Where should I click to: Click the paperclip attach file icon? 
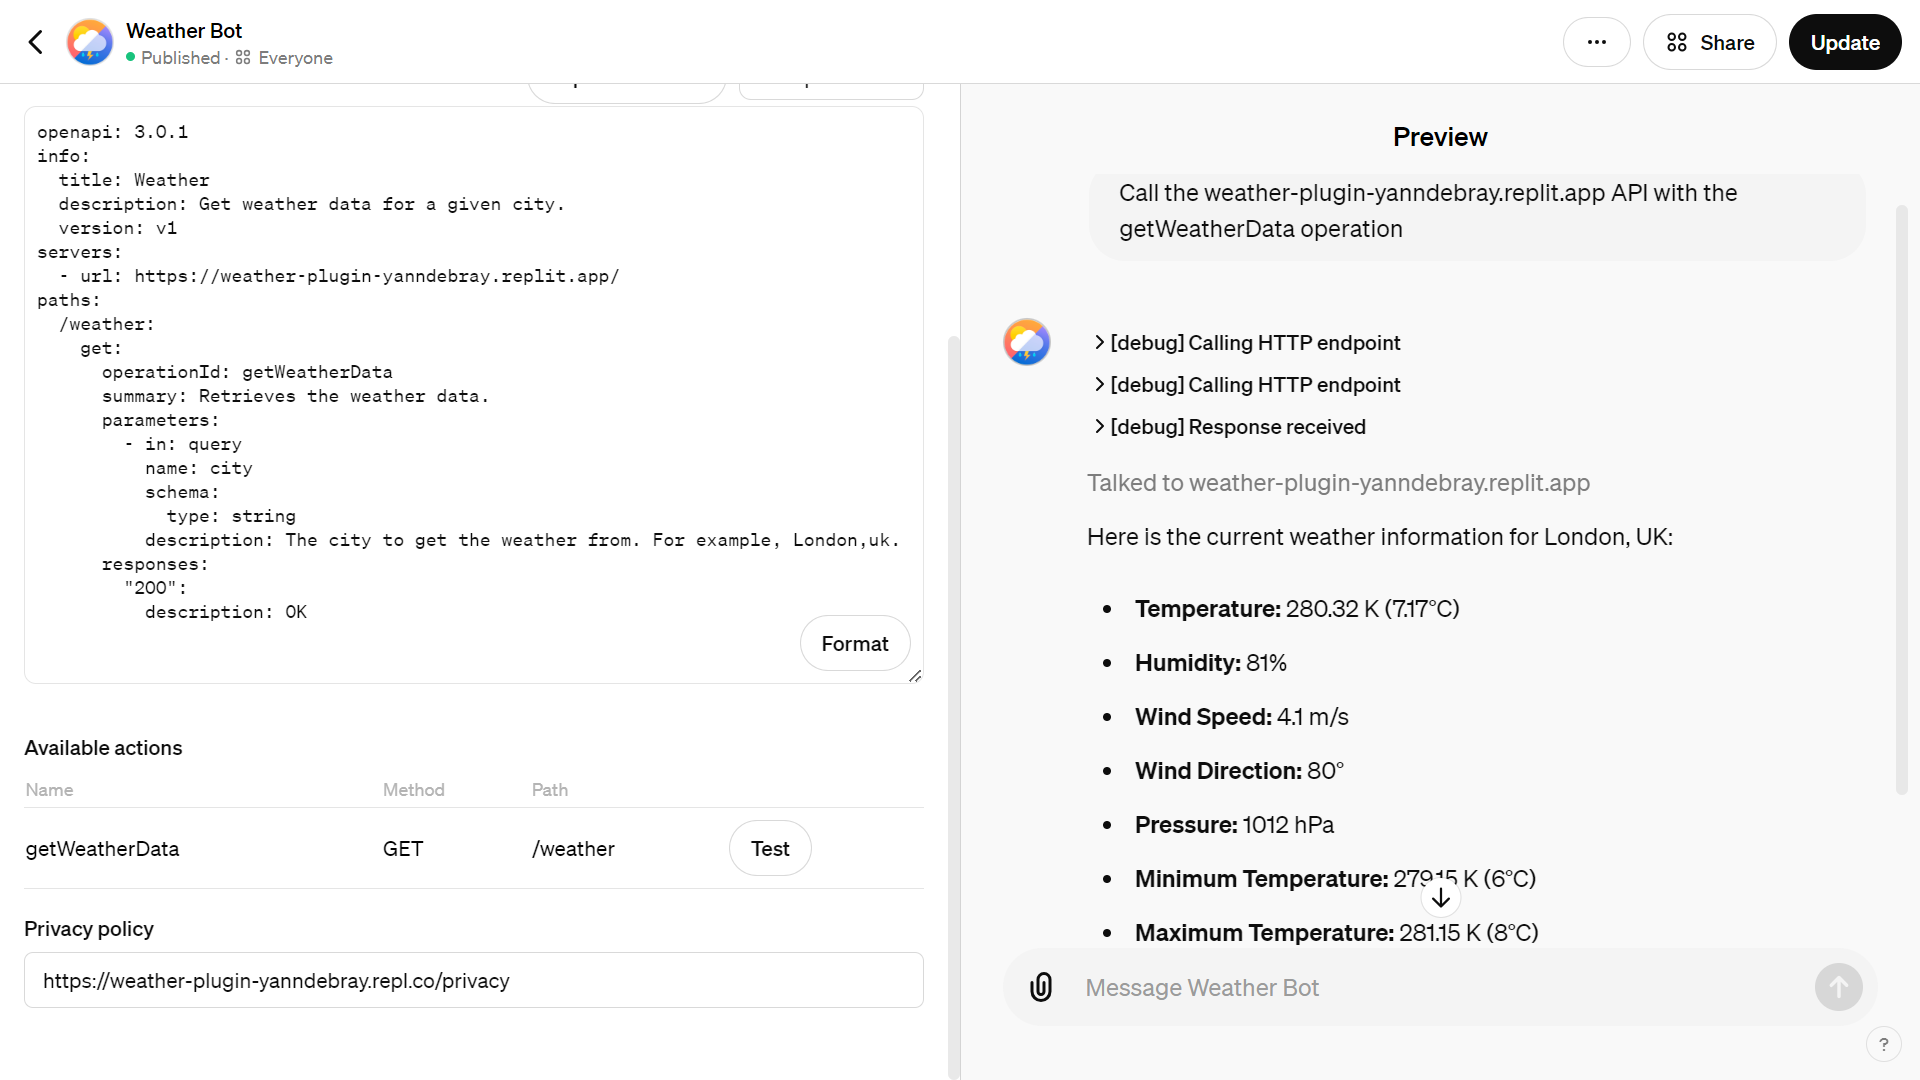pos(1041,987)
